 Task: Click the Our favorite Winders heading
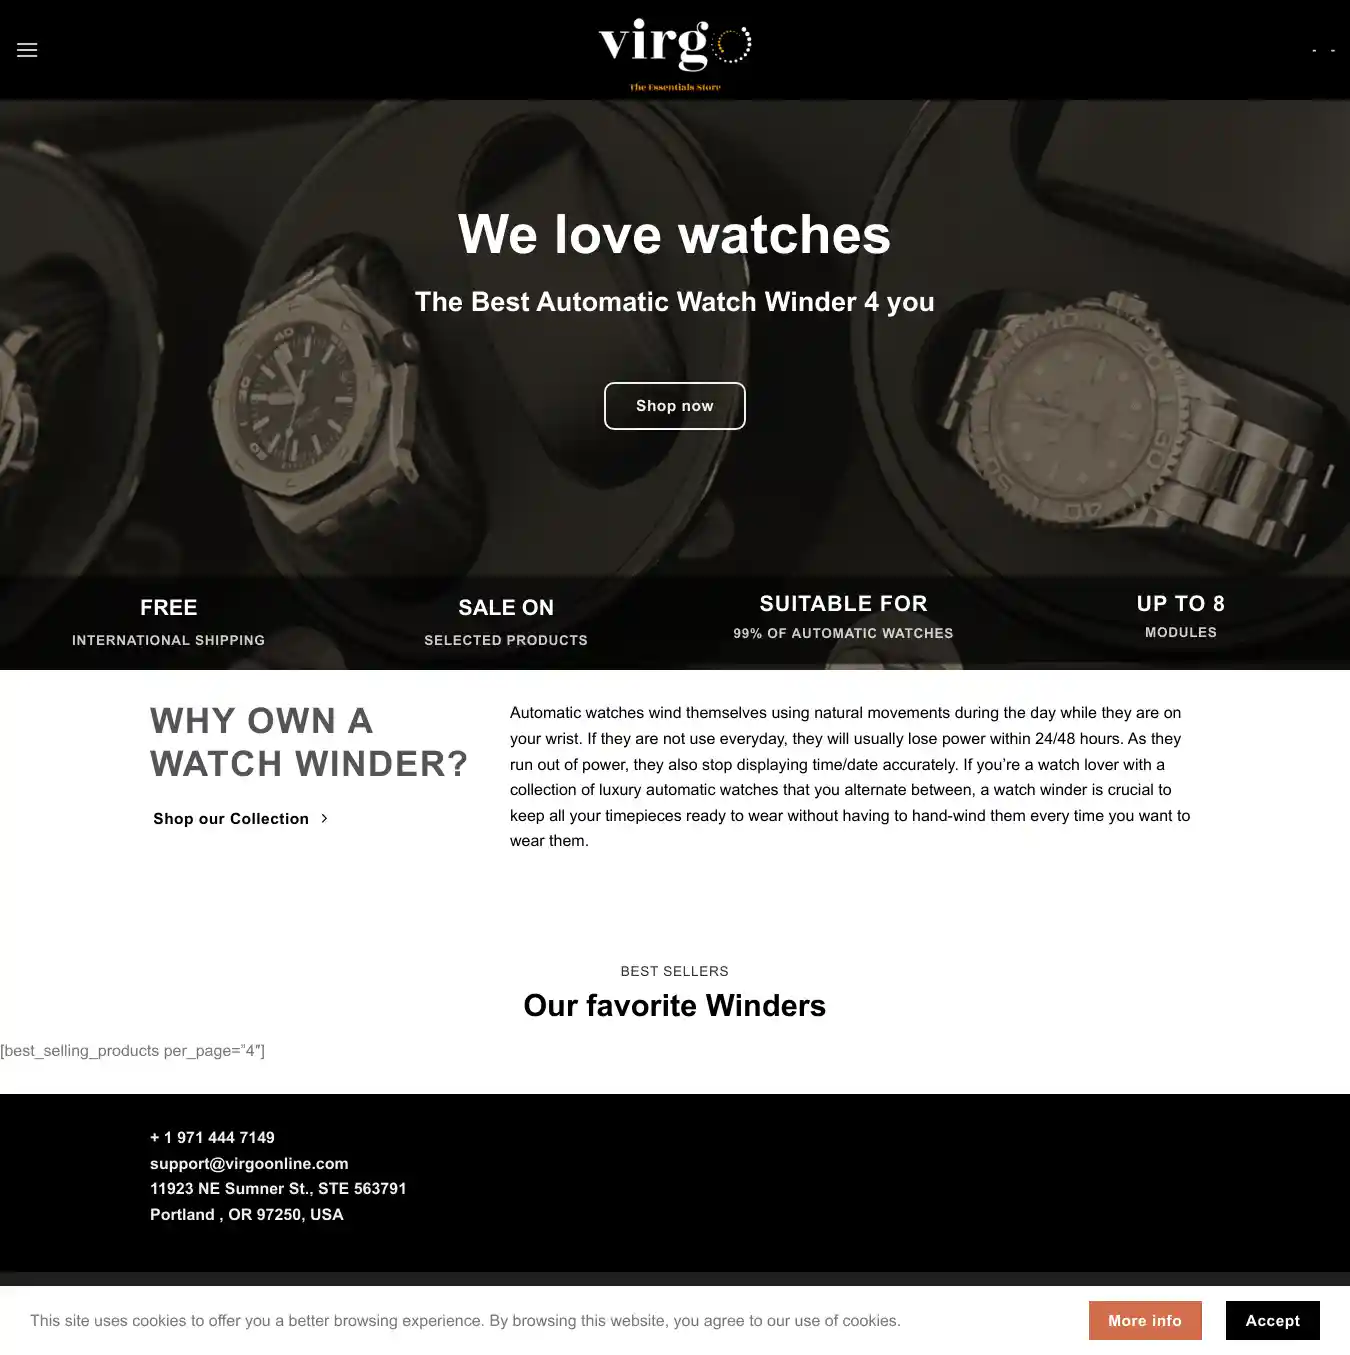(x=675, y=1006)
